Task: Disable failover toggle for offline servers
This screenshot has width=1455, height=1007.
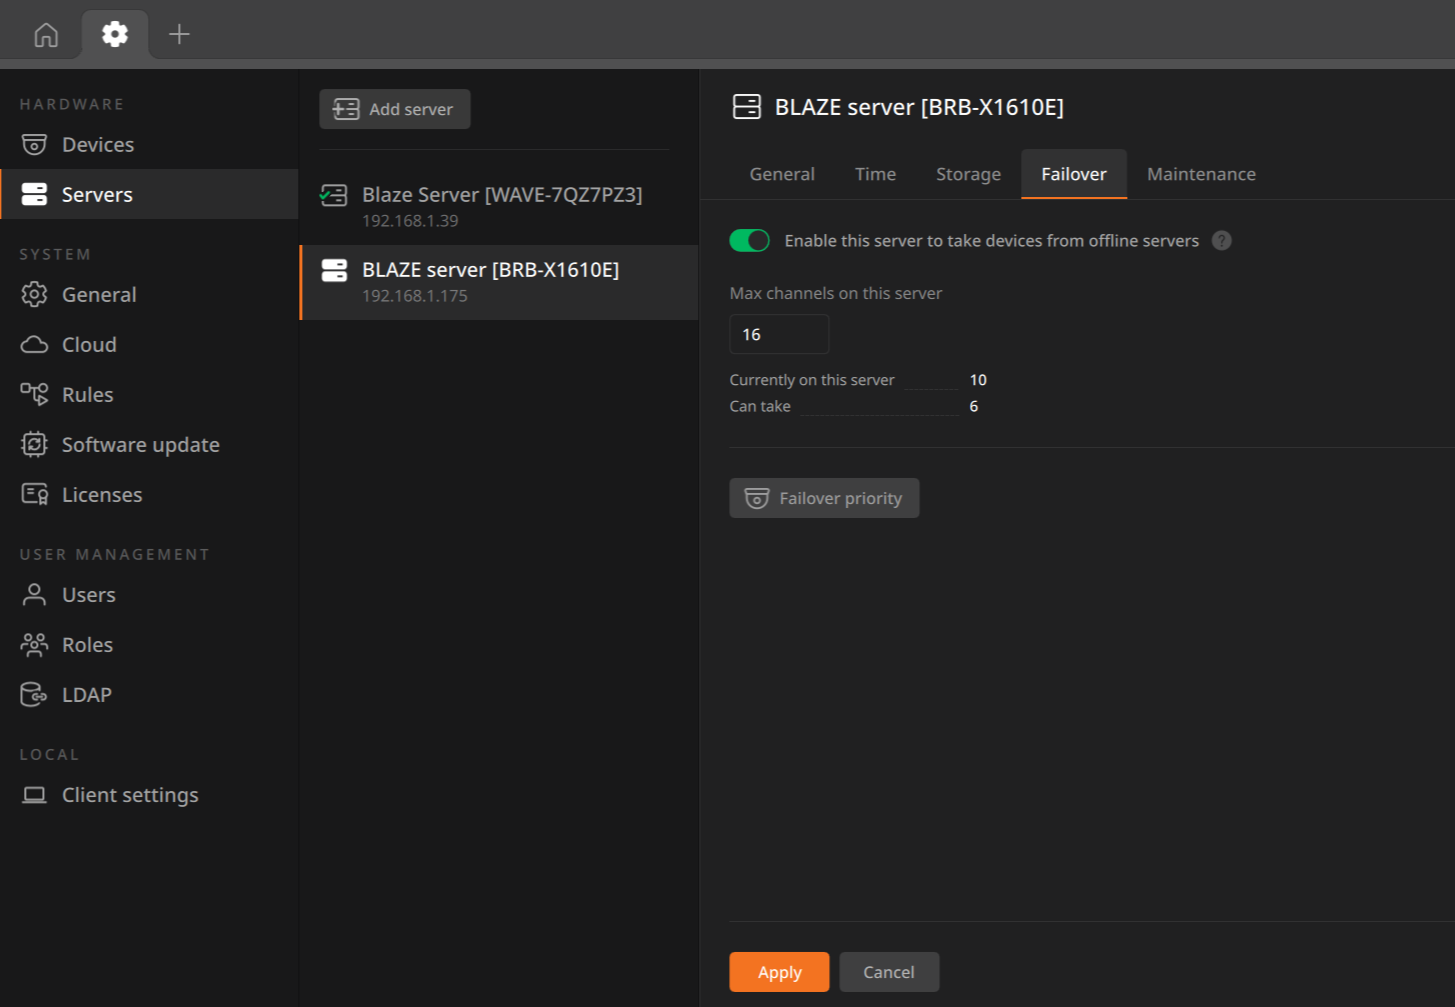Action: point(750,241)
